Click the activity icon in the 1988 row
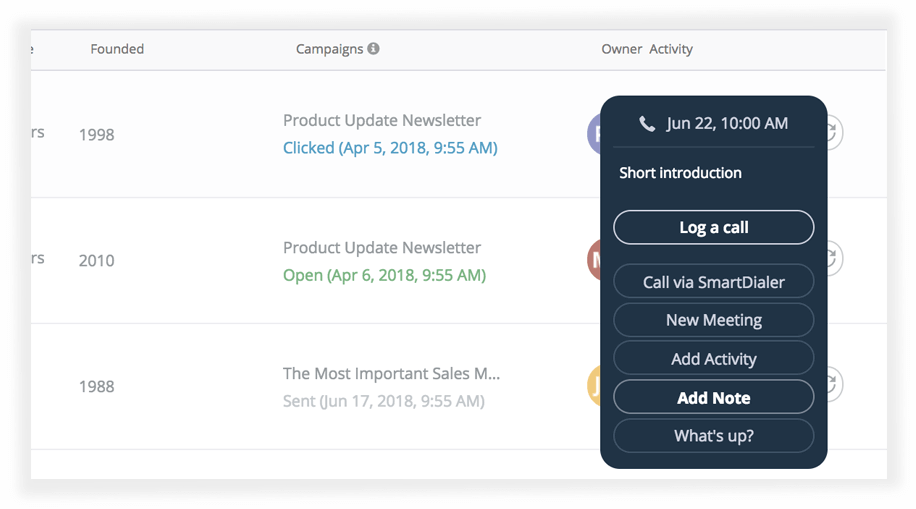The height and width of the screenshot is (509, 916). pos(834,384)
